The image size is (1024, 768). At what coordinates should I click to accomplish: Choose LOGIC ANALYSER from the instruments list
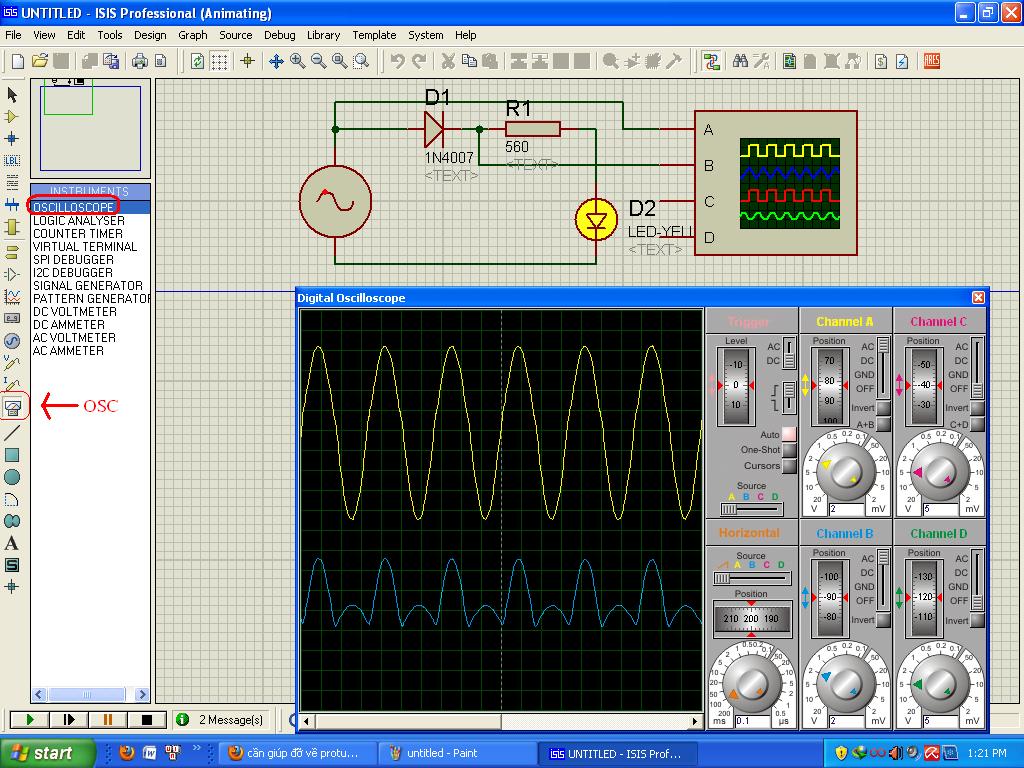79,221
